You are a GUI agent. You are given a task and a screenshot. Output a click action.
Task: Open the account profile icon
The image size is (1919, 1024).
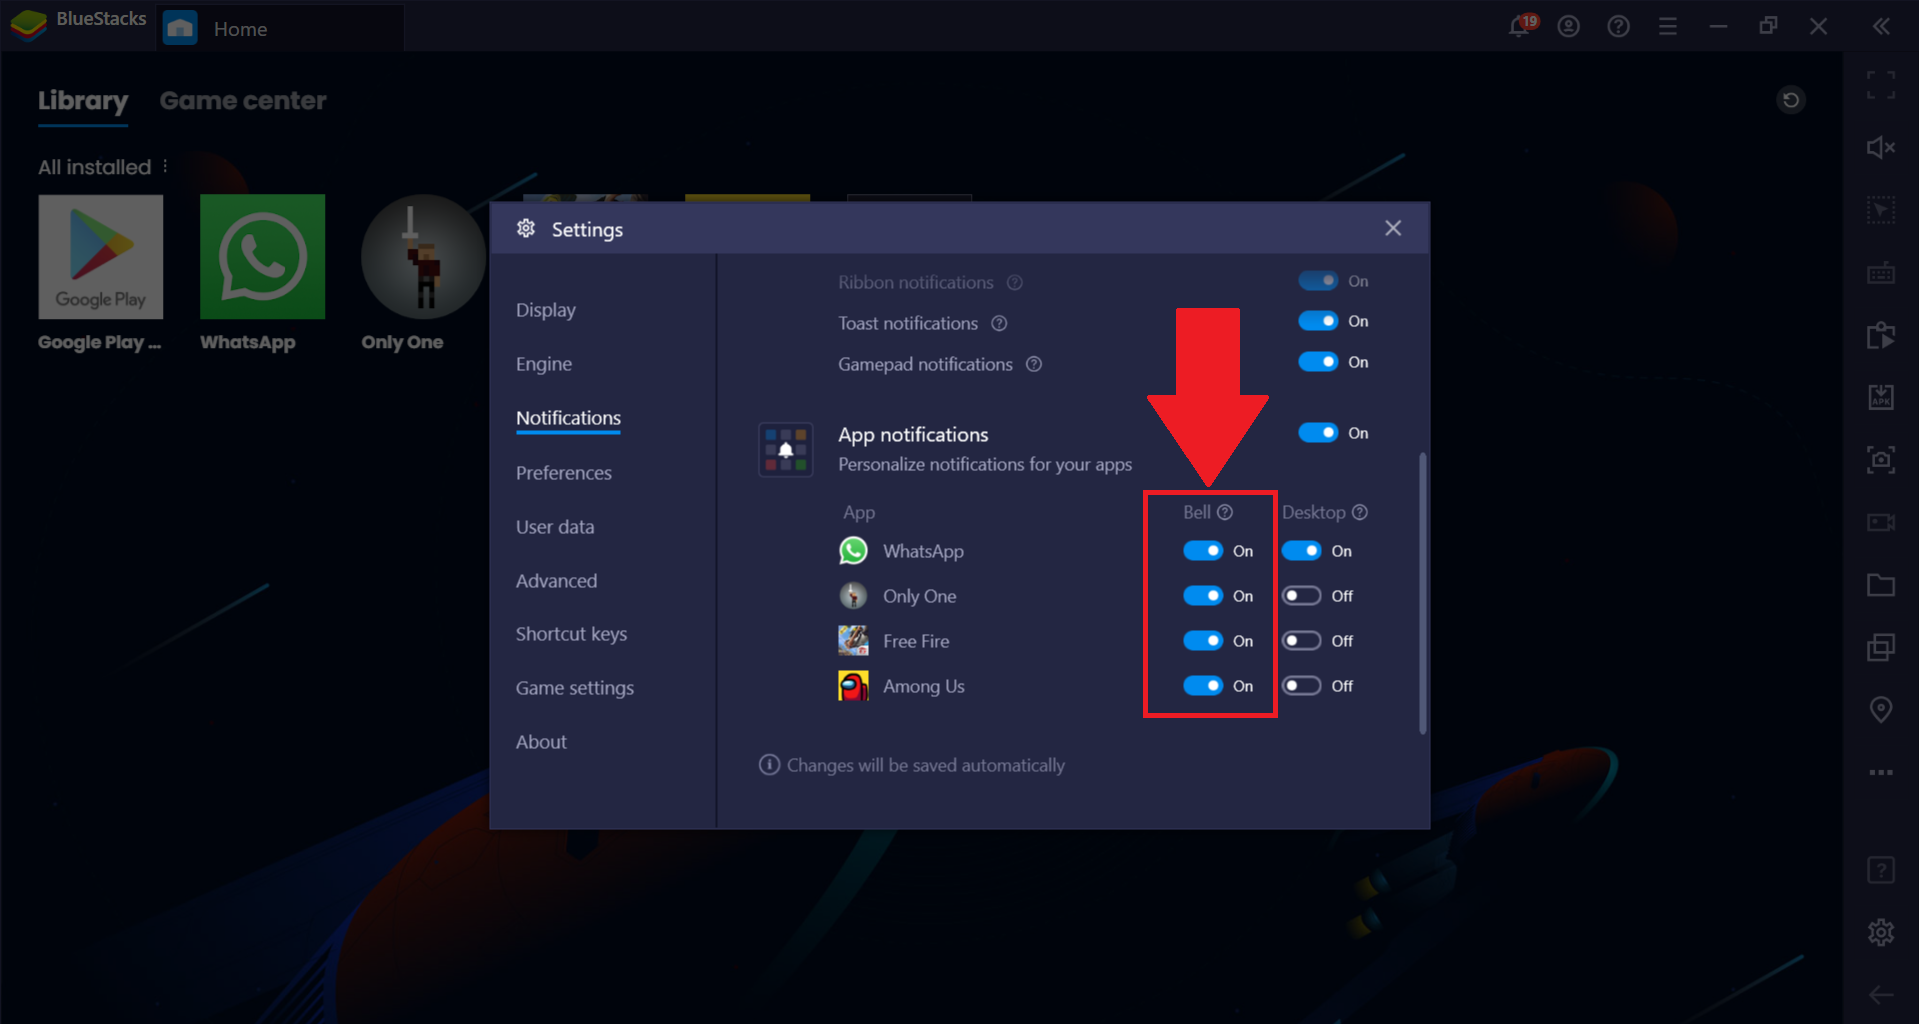1569,27
